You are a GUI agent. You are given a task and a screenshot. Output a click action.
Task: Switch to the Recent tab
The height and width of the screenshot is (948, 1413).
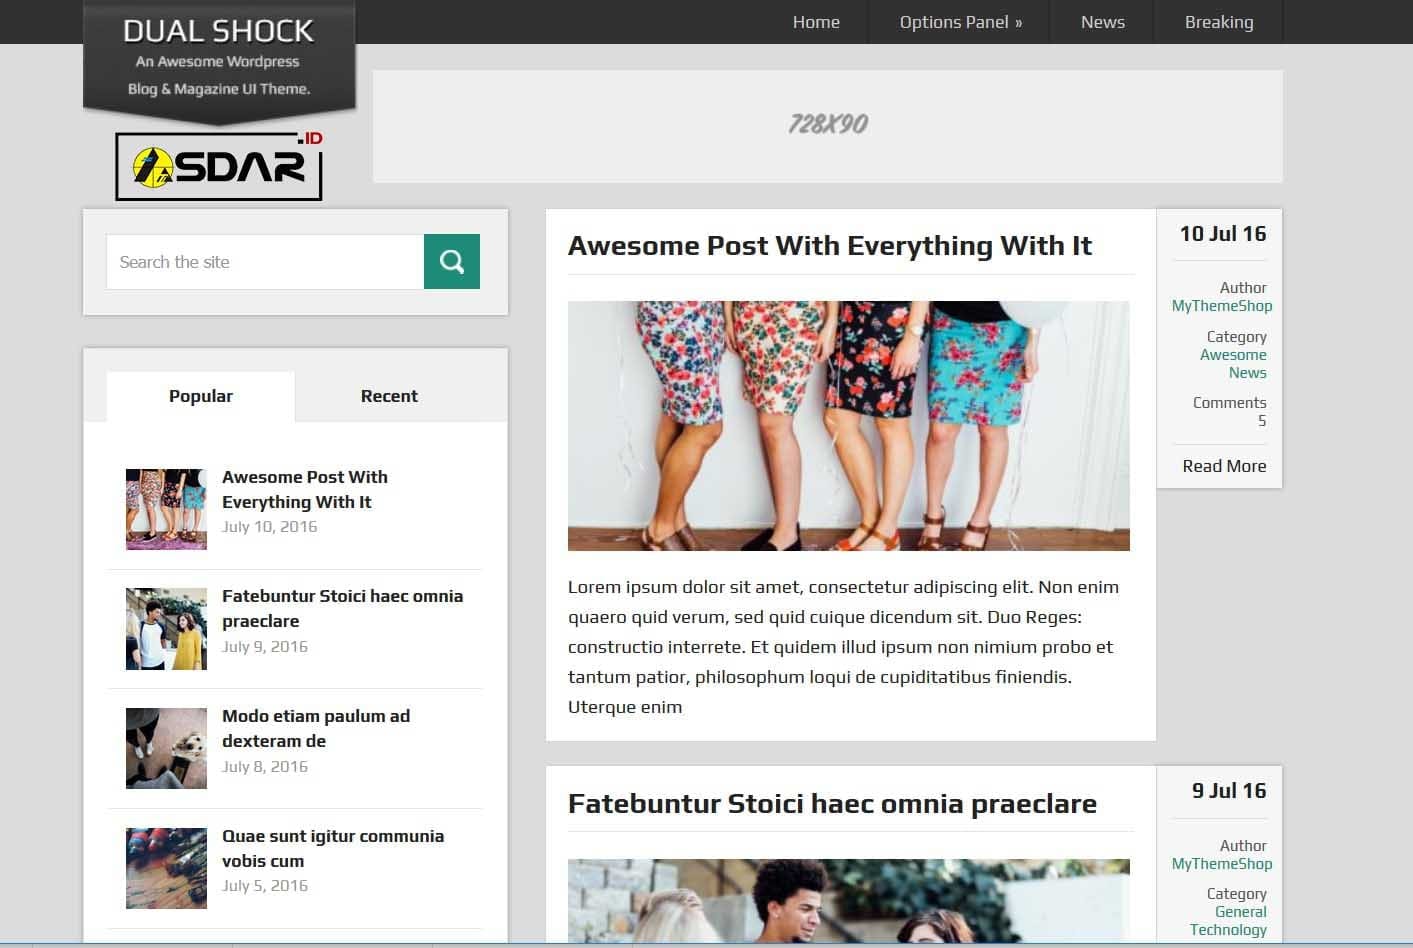[389, 396]
